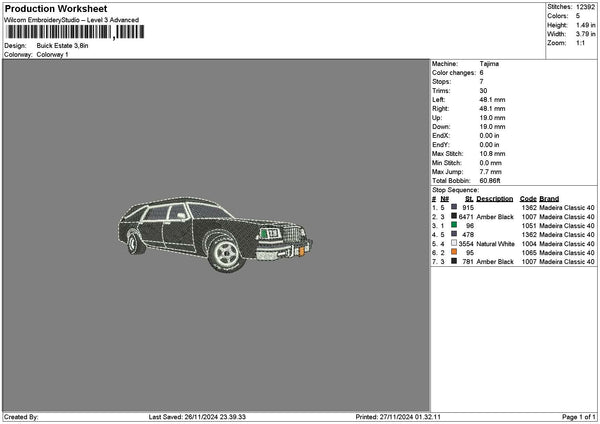Pick the Natural White swatch in stop 5
The image size is (600, 424).
(454, 243)
